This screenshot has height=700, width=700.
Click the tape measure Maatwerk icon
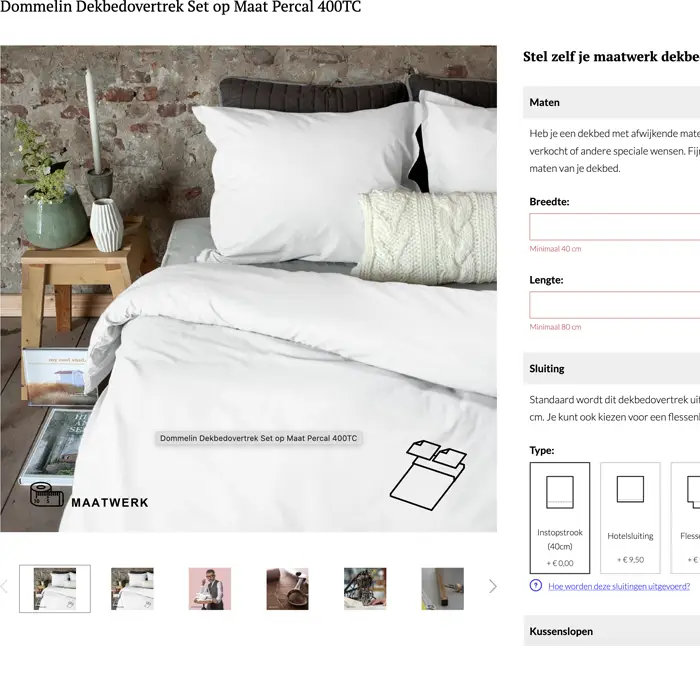coord(46,494)
